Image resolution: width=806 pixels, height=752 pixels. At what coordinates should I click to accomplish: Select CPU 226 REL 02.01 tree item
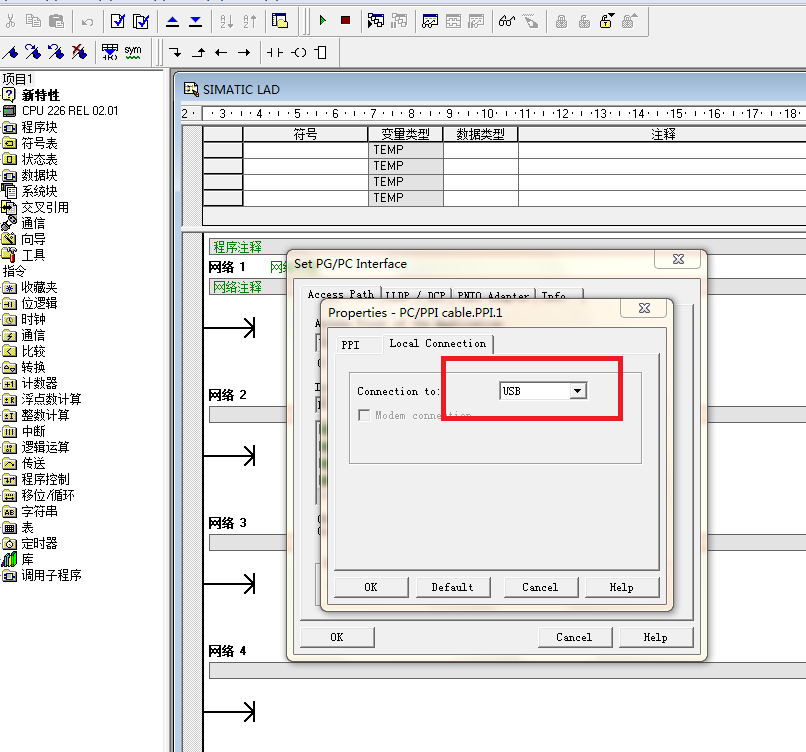pyautogui.click(x=69, y=111)
